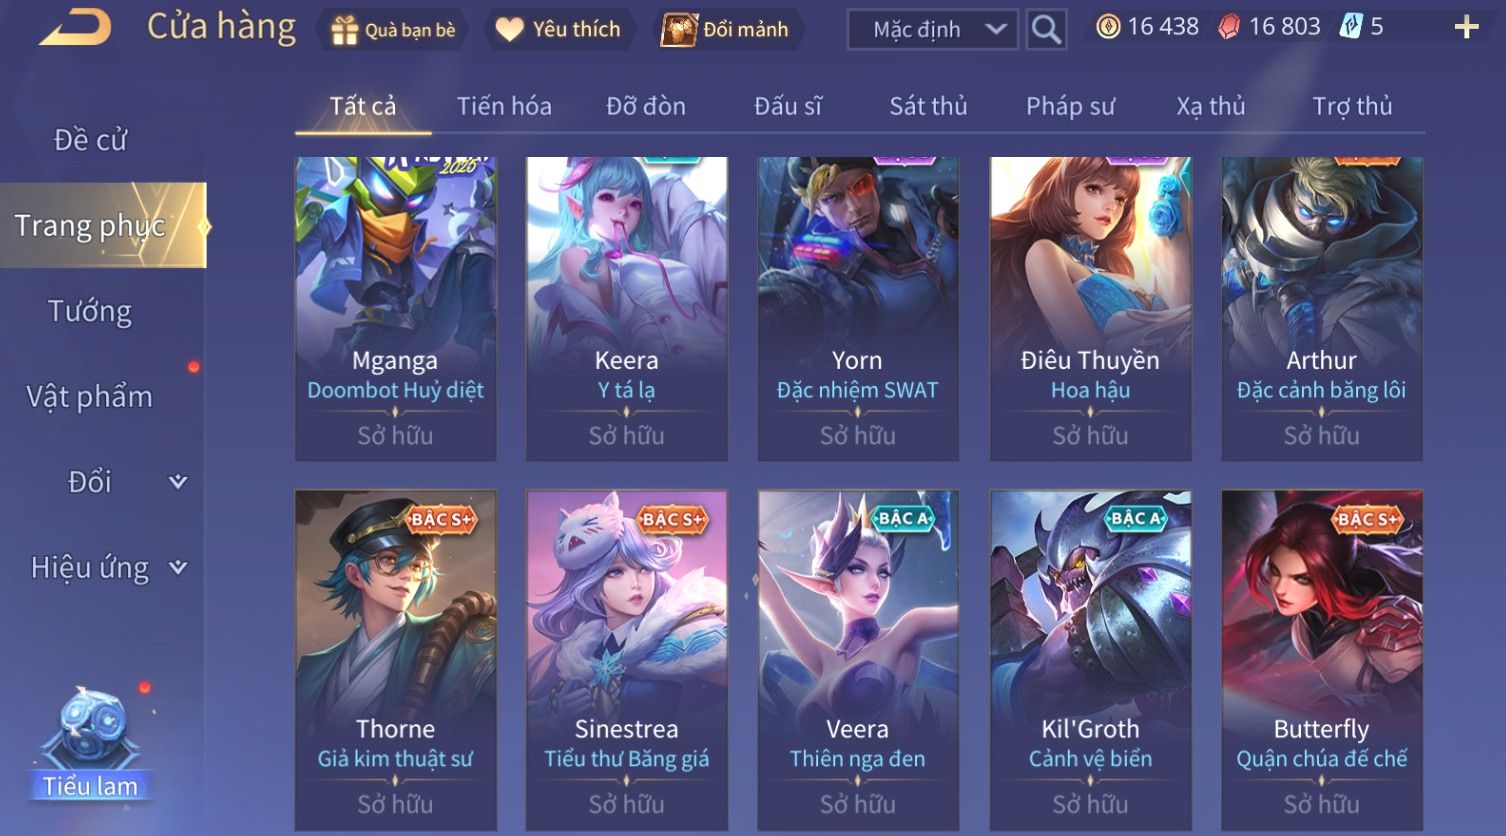Image resolution: width=1506 pixels, height=836 pixels.
Task: Select the Sát thủ filter tab
Action: (928, 106)
